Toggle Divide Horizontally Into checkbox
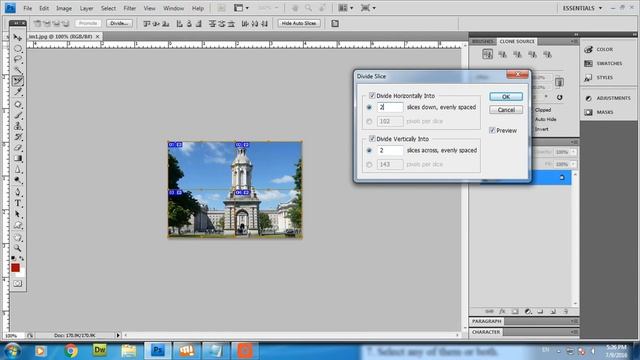 [x=372, y=96]
